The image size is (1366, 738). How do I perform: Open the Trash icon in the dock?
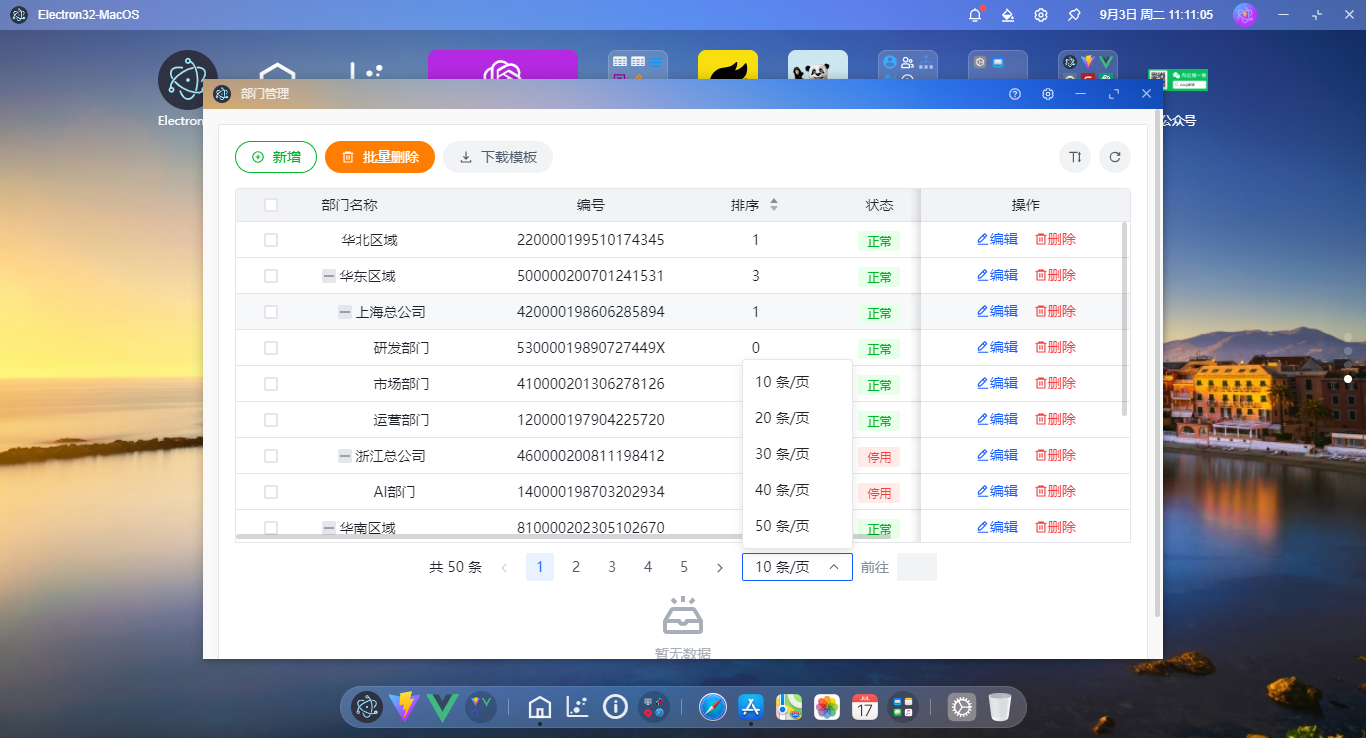point(1000,707)
